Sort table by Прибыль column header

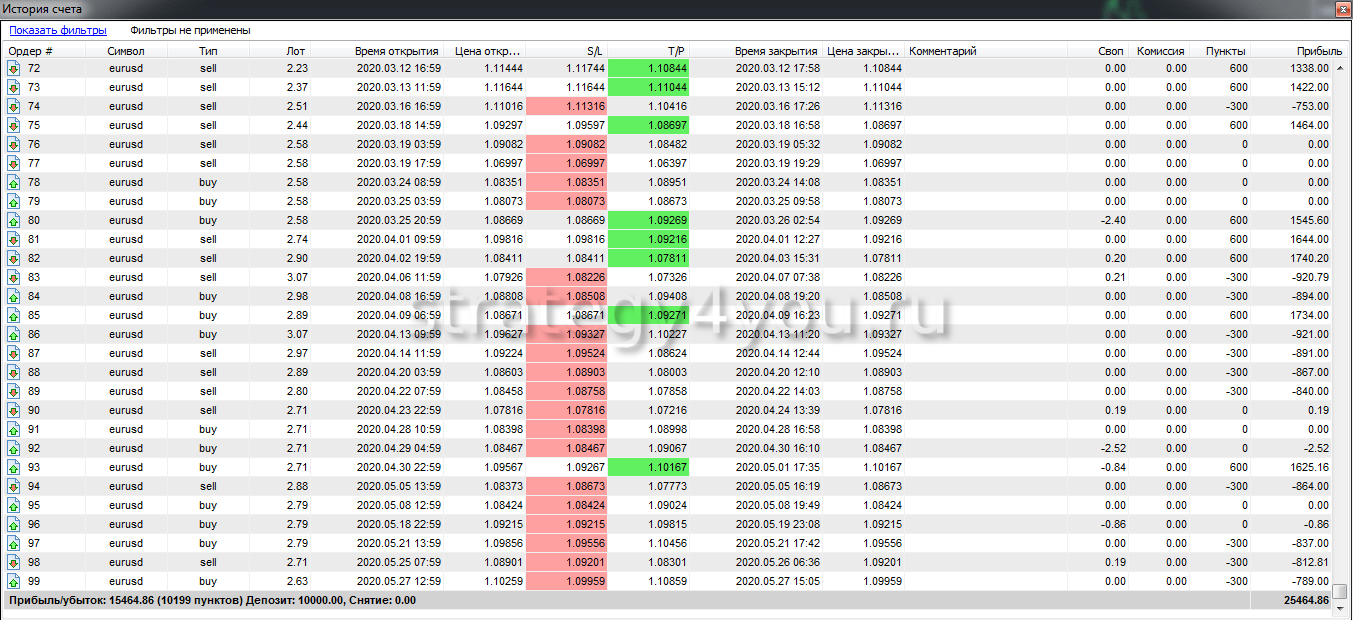click(x=1319, y=51)
